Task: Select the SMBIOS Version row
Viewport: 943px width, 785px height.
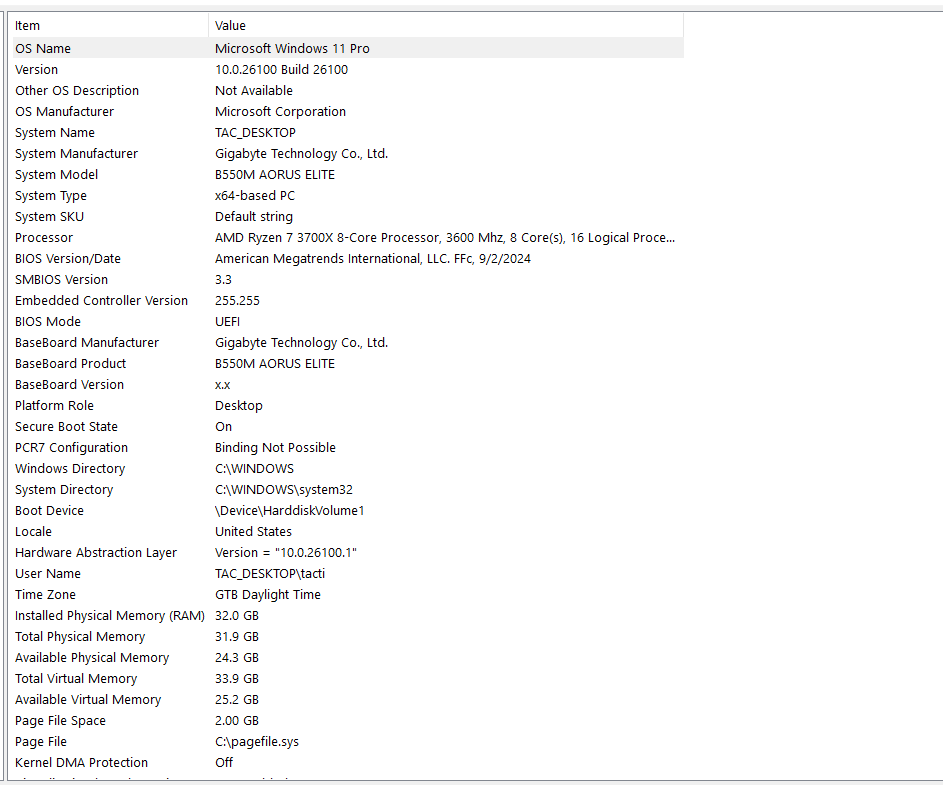Action: tap(348, 280)
